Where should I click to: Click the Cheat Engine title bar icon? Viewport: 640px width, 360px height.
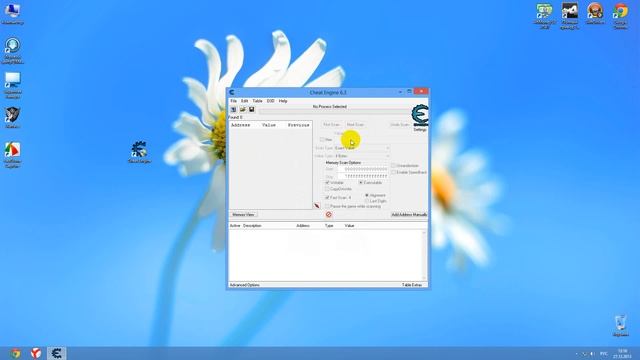(x=232, y=93)
